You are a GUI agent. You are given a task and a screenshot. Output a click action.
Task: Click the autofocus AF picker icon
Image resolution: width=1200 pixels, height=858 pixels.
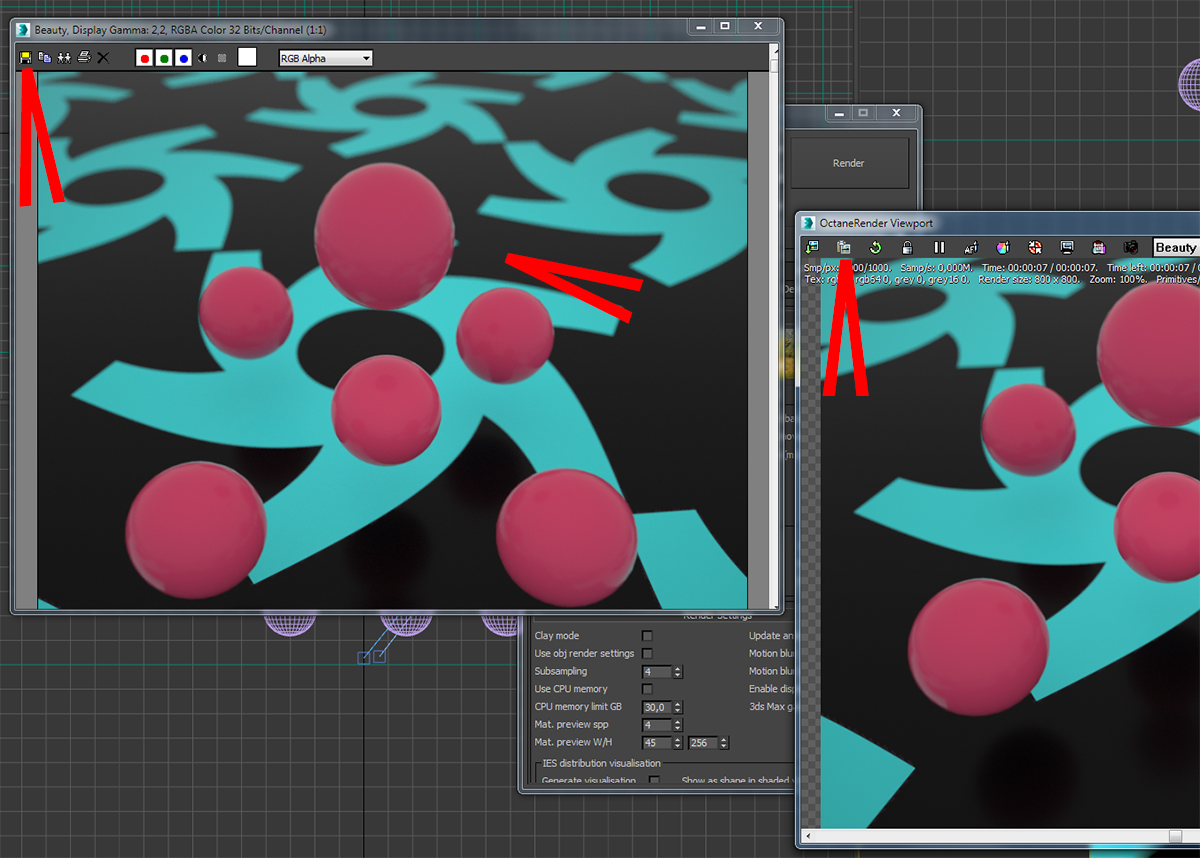(x=971, y=247)
